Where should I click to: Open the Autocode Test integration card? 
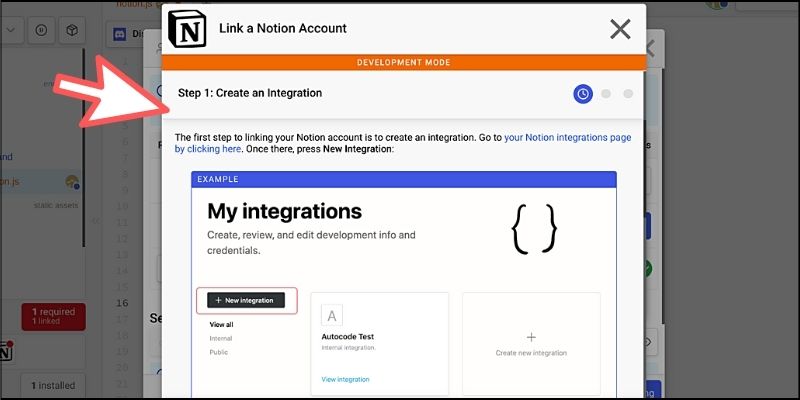click(x=380, y=344)
